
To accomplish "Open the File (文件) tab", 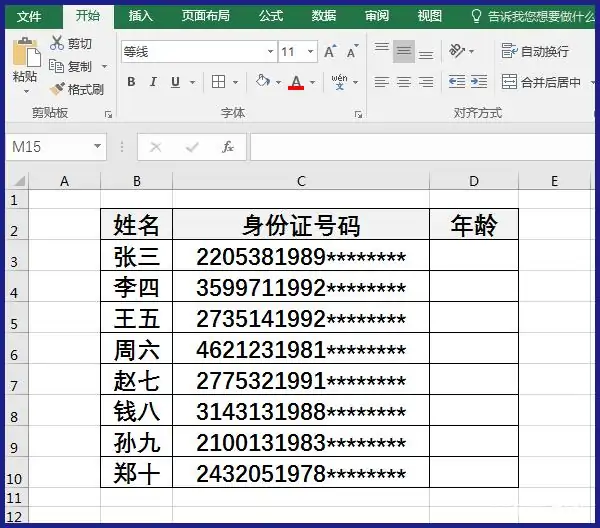I will [29, 16].
